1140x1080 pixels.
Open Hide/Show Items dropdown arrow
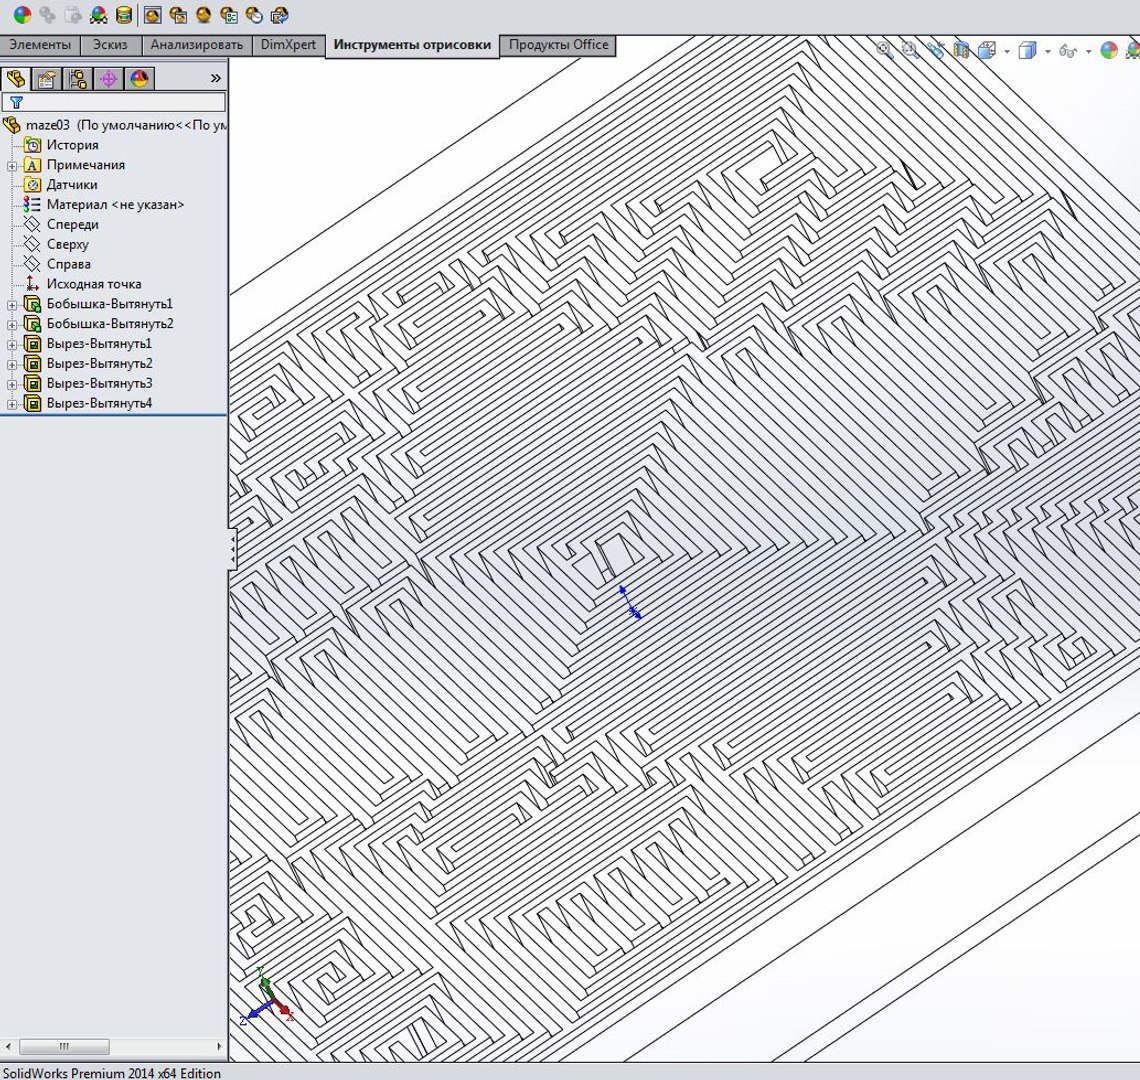pos(1088,51)
